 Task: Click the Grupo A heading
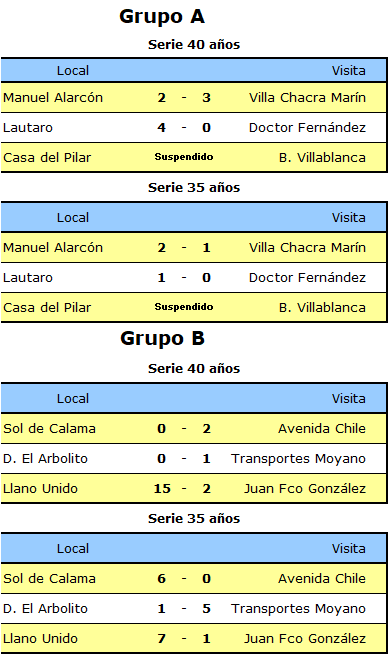pyautogui.click(x=162, y=17)
